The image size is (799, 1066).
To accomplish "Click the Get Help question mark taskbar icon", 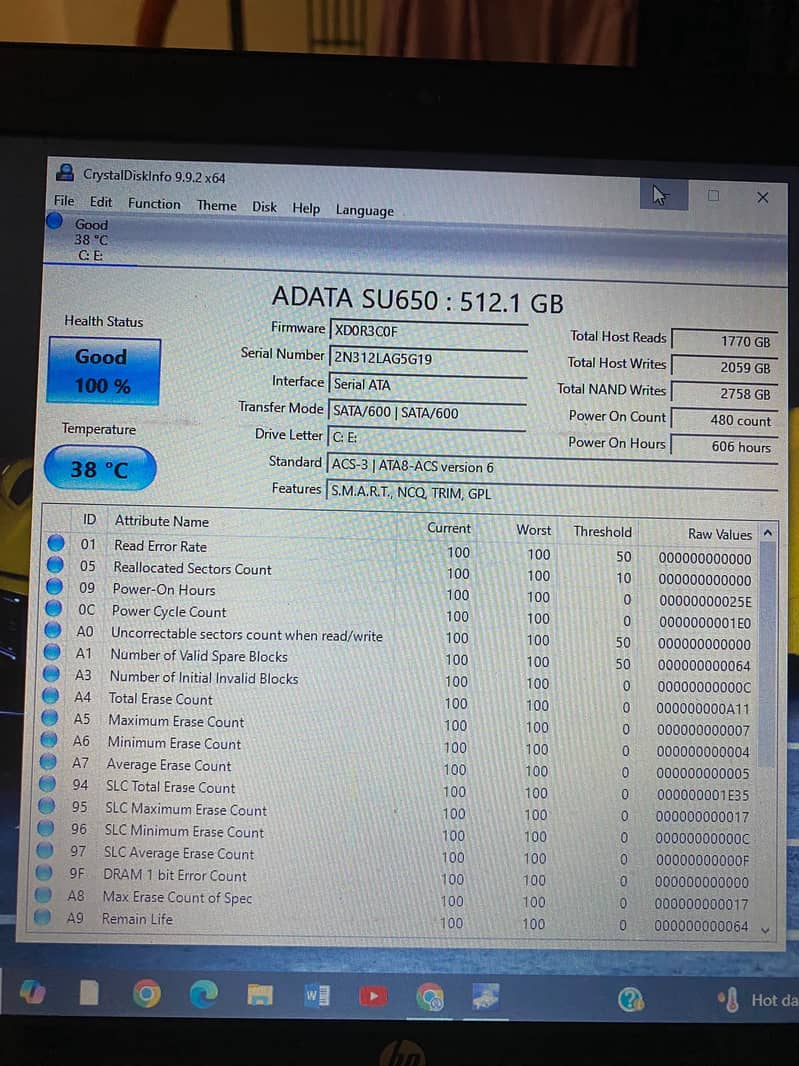I will click(630, 999).
